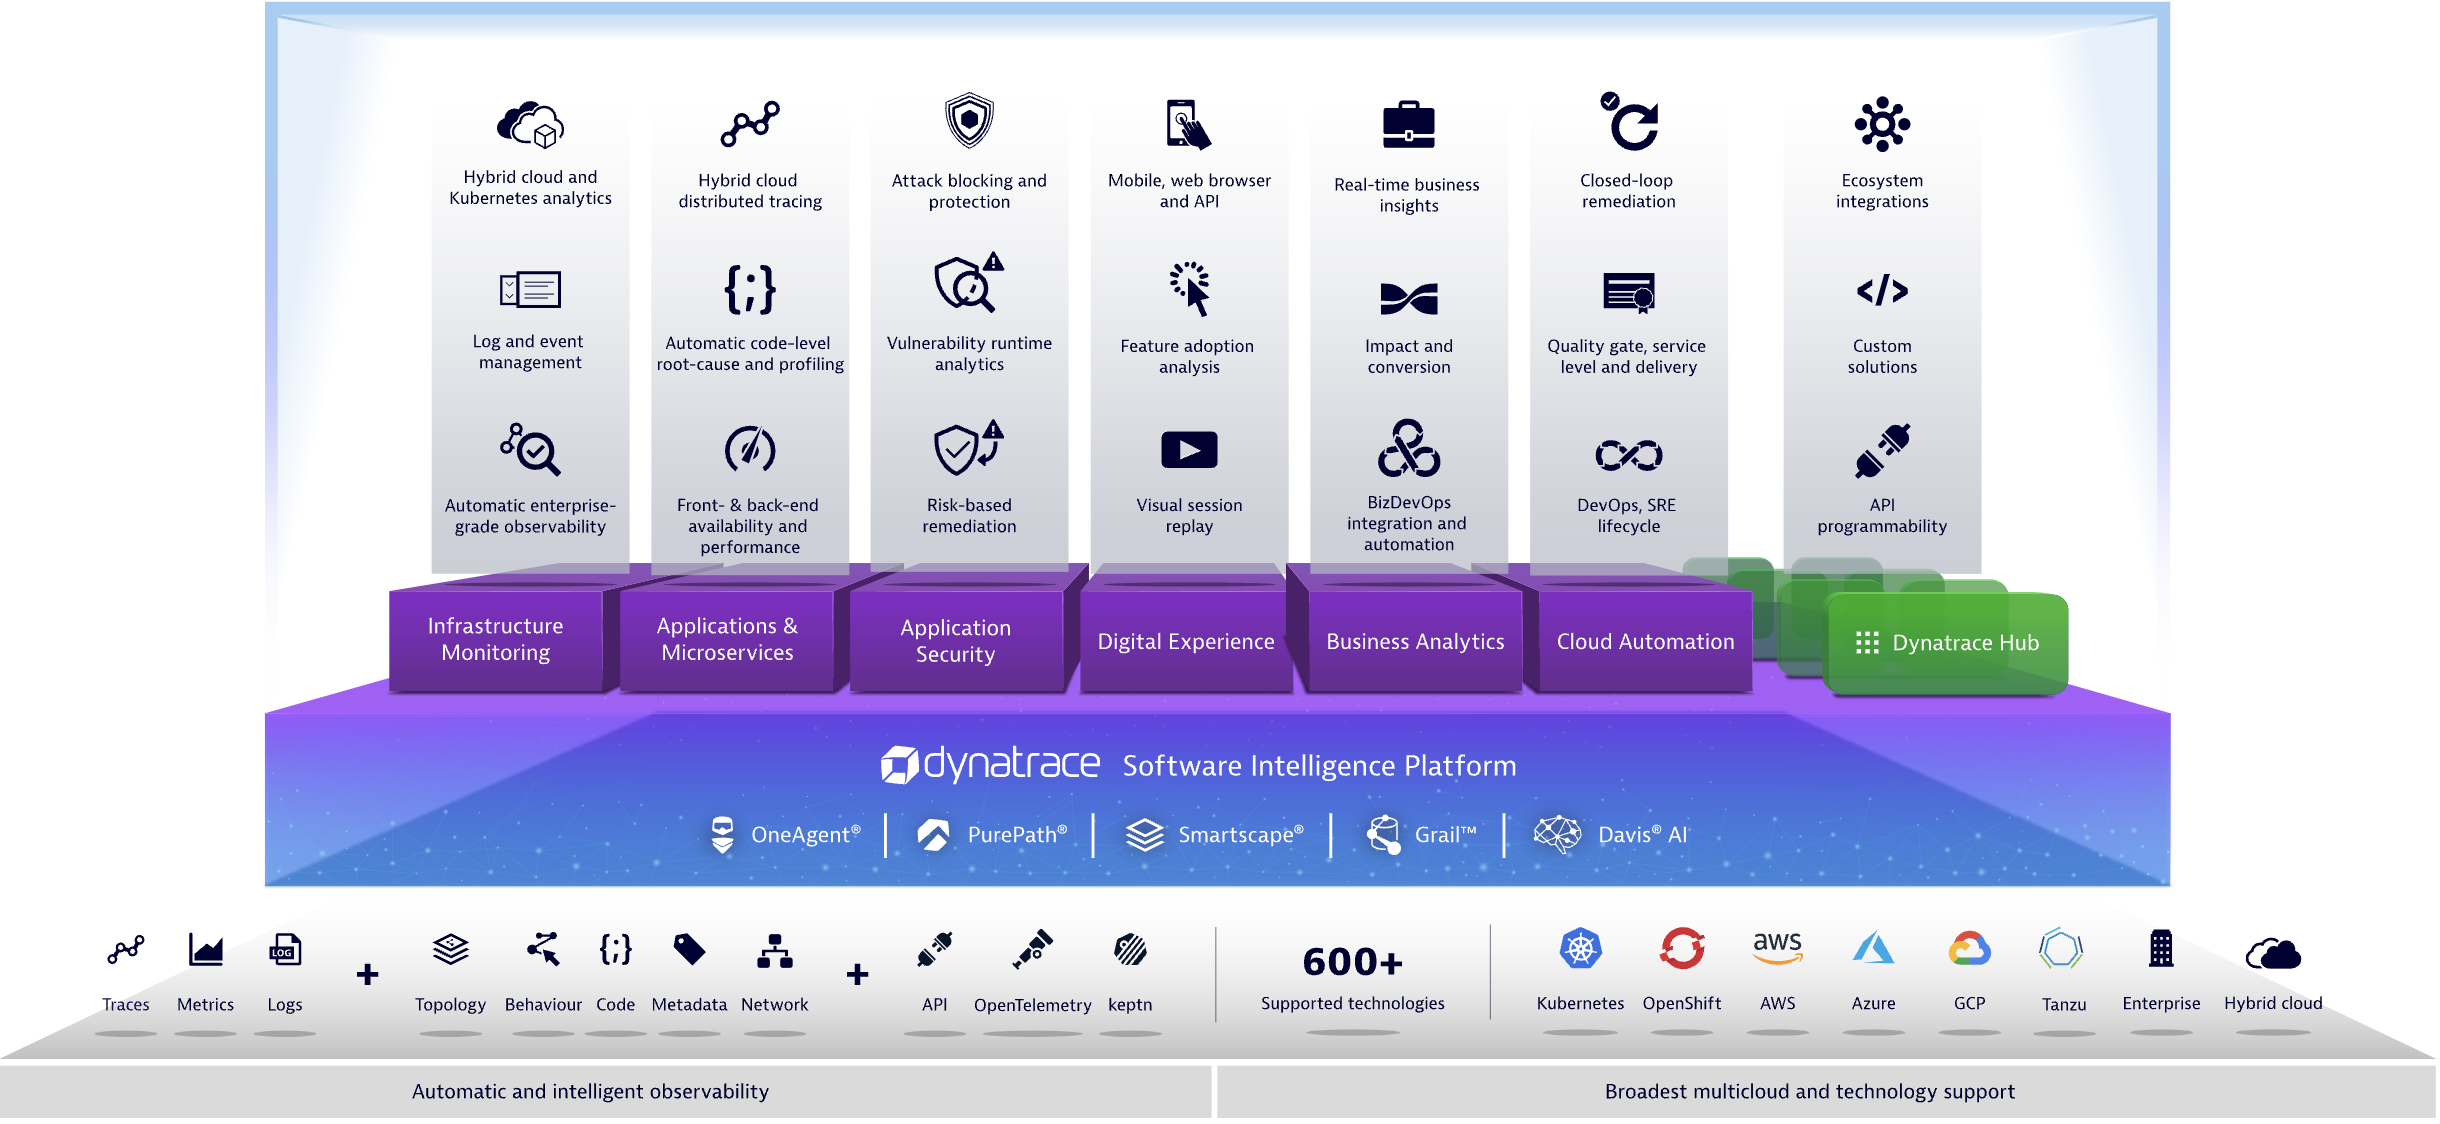
Task: Click the AWS logo
Action: [x=1778, y=947]
